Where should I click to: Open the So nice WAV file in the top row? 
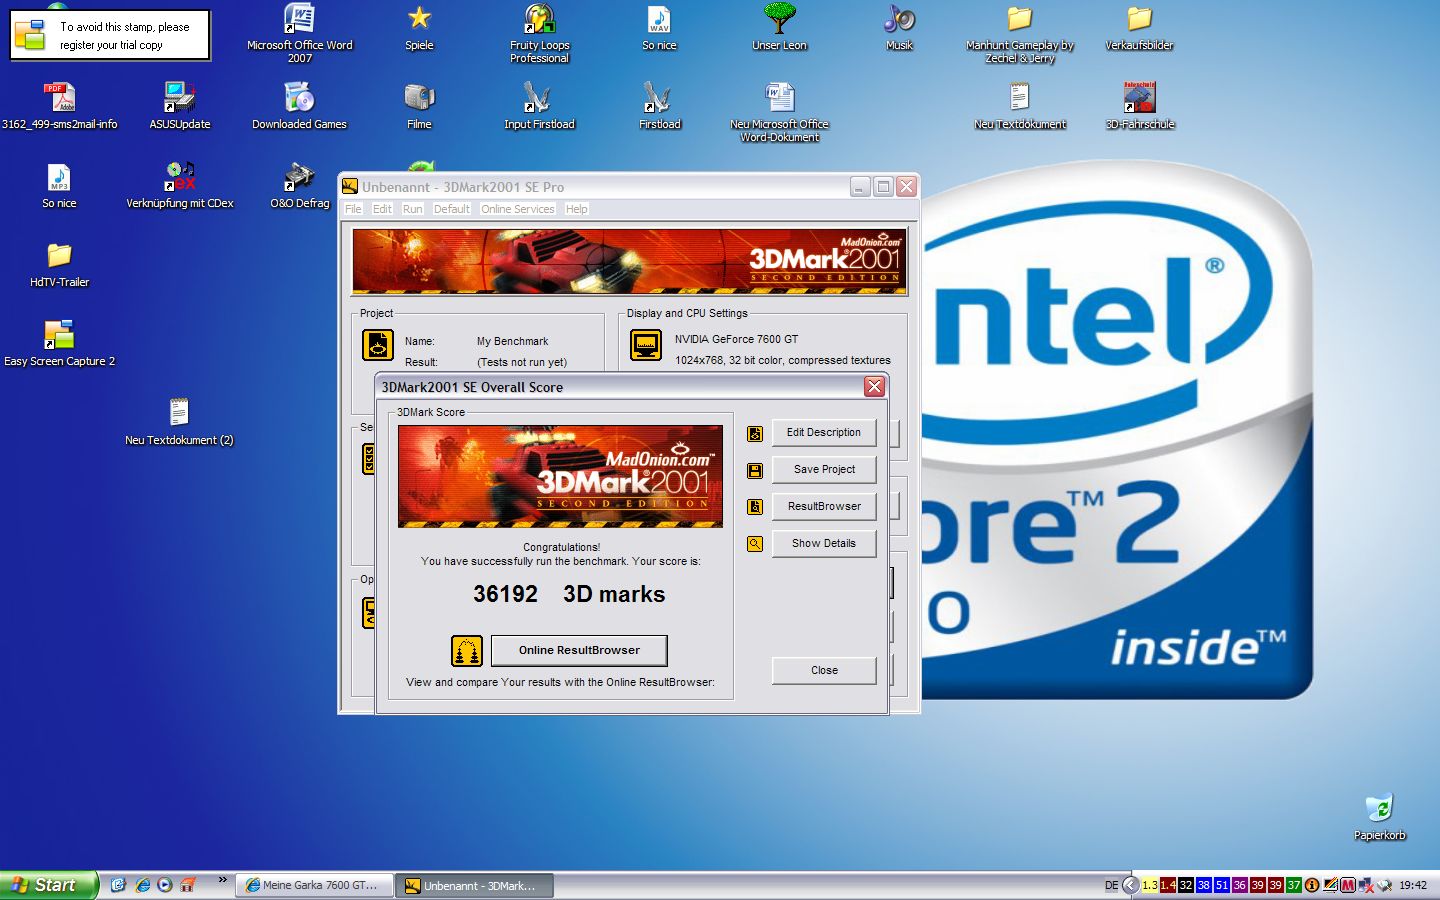[x=659, y=28]
